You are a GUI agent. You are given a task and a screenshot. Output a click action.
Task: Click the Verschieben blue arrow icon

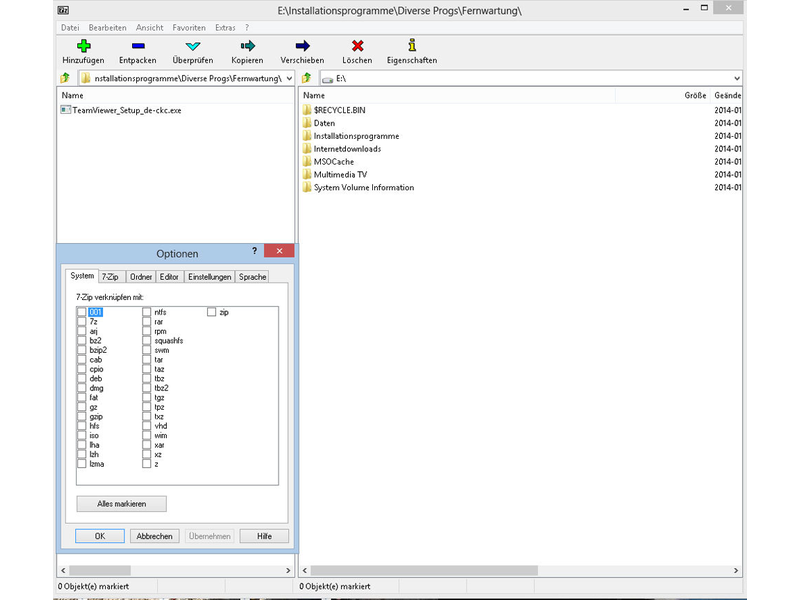coord(303,46)
